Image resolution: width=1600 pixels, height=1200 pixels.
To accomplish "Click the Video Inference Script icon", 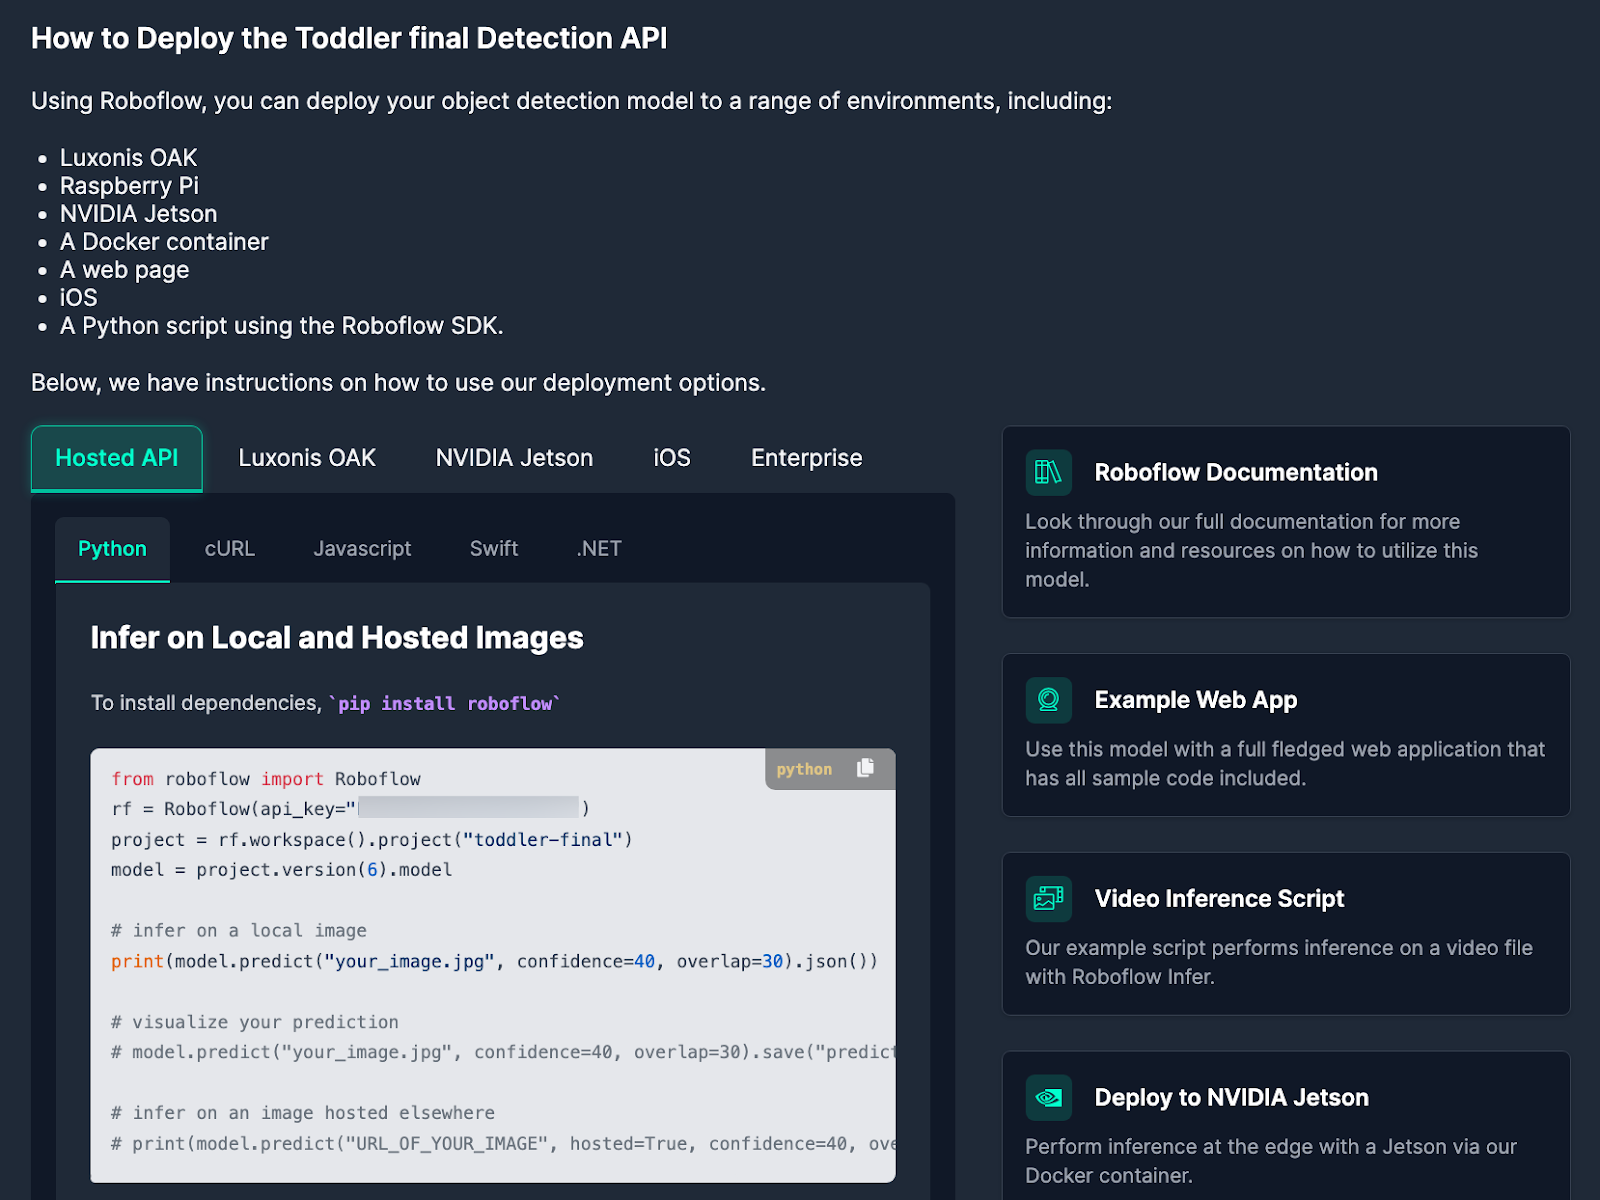I will [x=1048, y=899].
